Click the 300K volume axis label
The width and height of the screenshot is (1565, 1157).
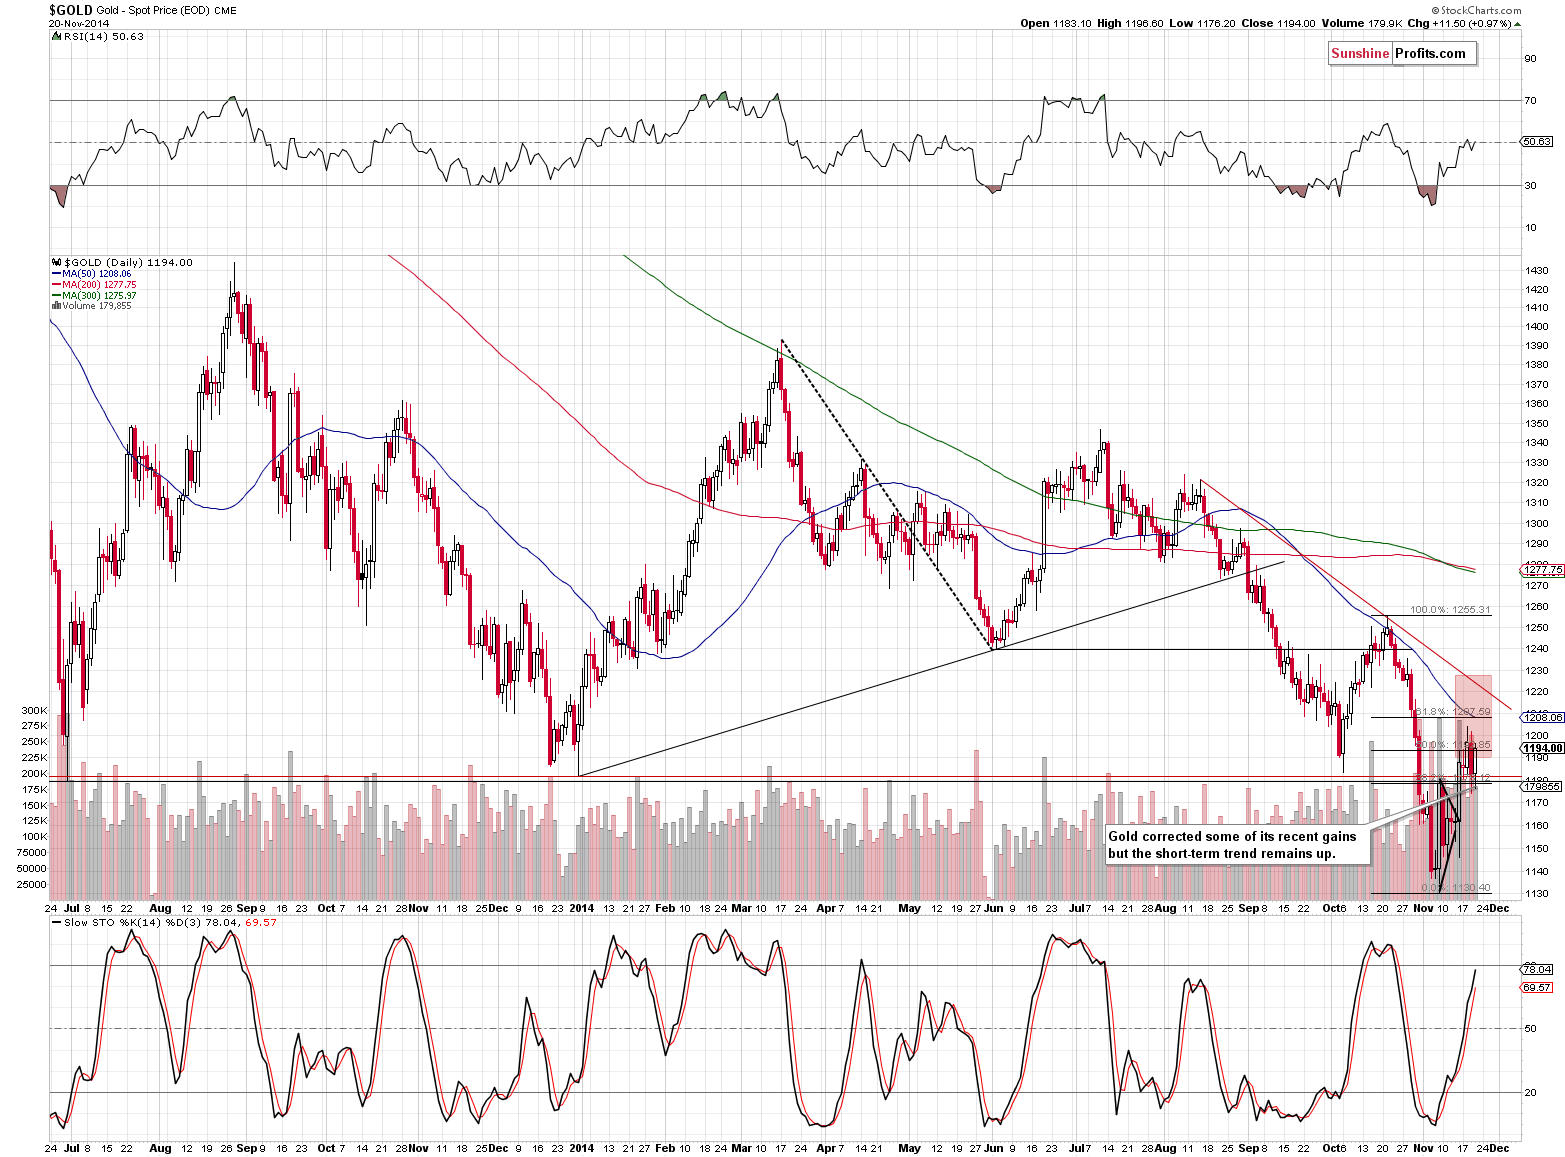tap(34, 710)
